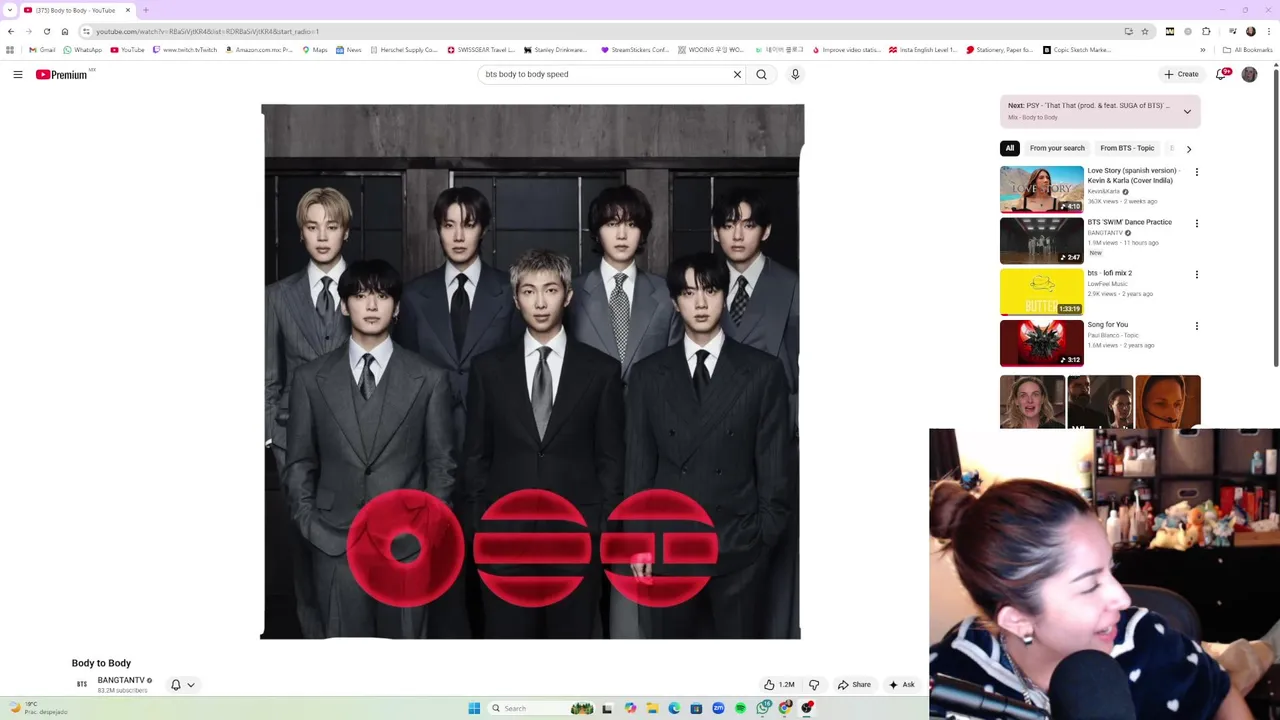The width and height of the screenshot is (1280, 720).
Task: Dislike the Body to Body video
Action: point(814,685)
